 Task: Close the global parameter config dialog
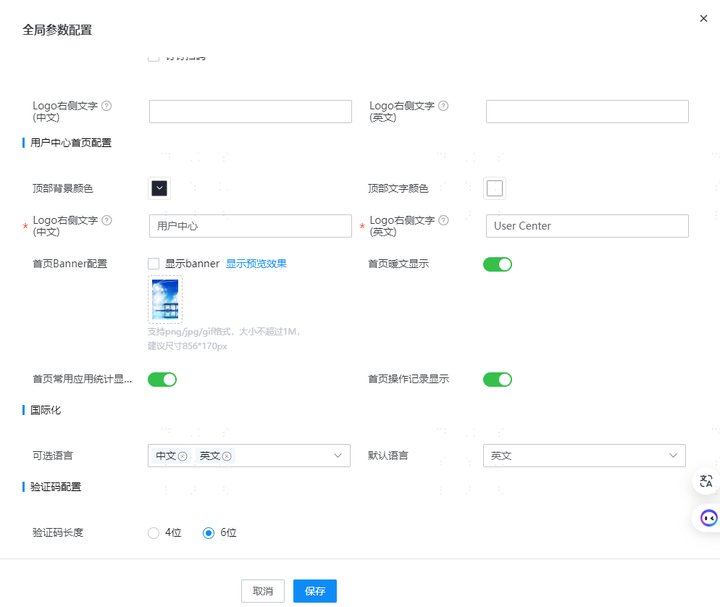(703, 18)
